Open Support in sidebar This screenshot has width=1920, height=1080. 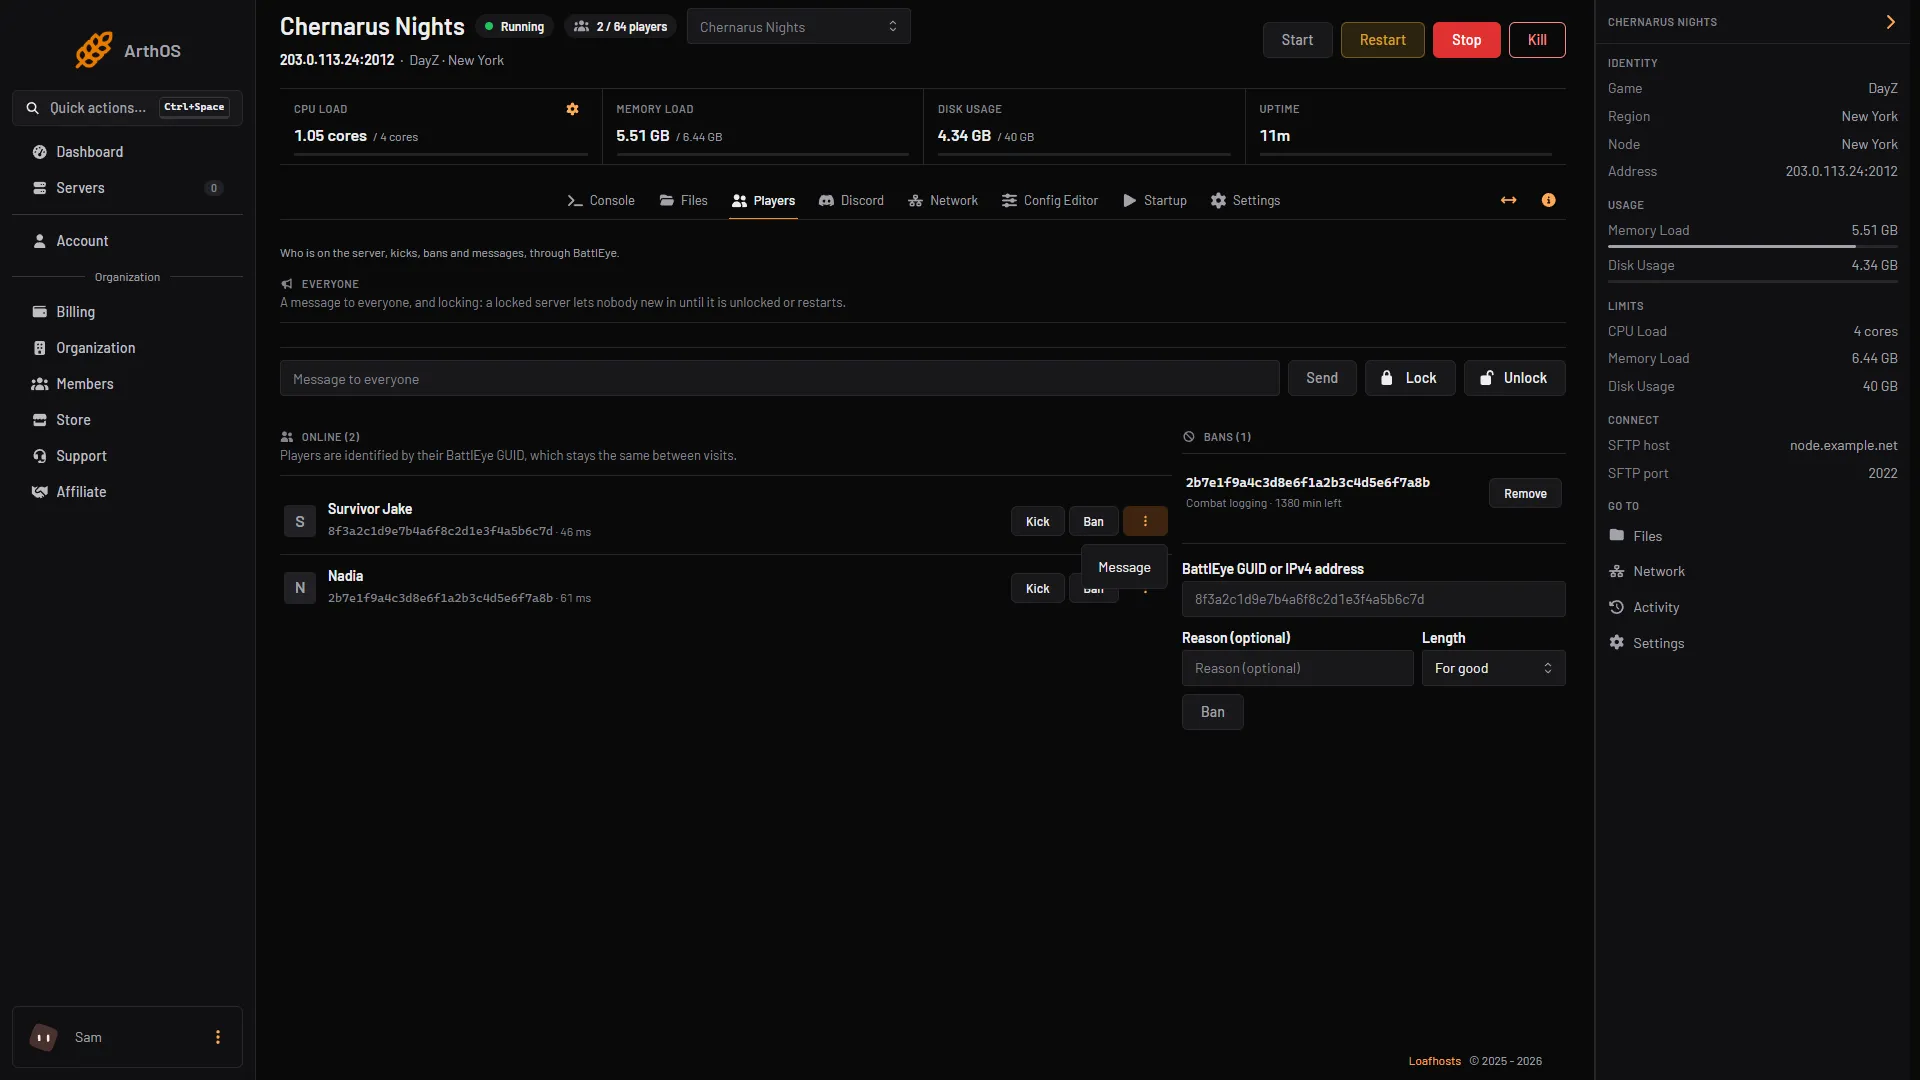[127, 456]
